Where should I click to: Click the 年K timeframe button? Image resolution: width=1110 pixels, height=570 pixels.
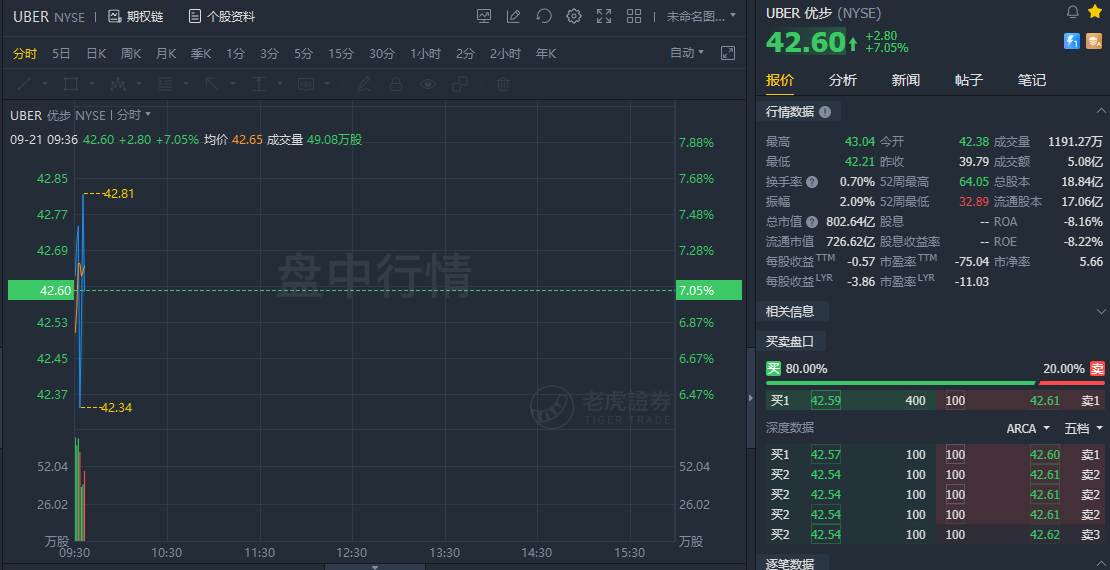pos(546,53)
